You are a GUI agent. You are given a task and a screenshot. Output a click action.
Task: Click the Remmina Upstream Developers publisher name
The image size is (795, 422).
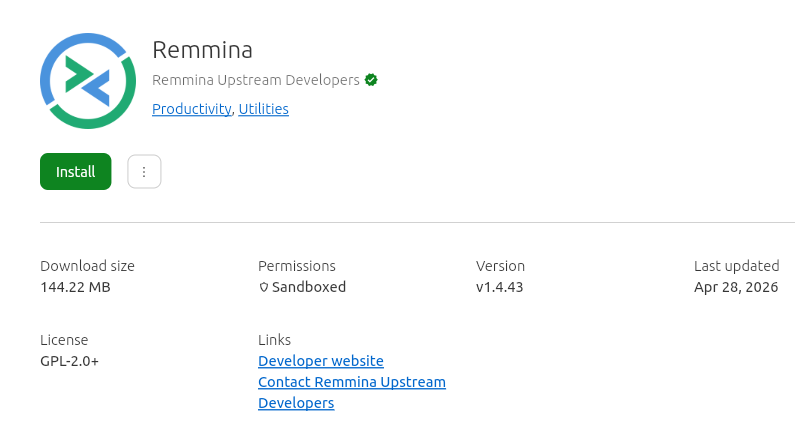(x=256, y=80)
